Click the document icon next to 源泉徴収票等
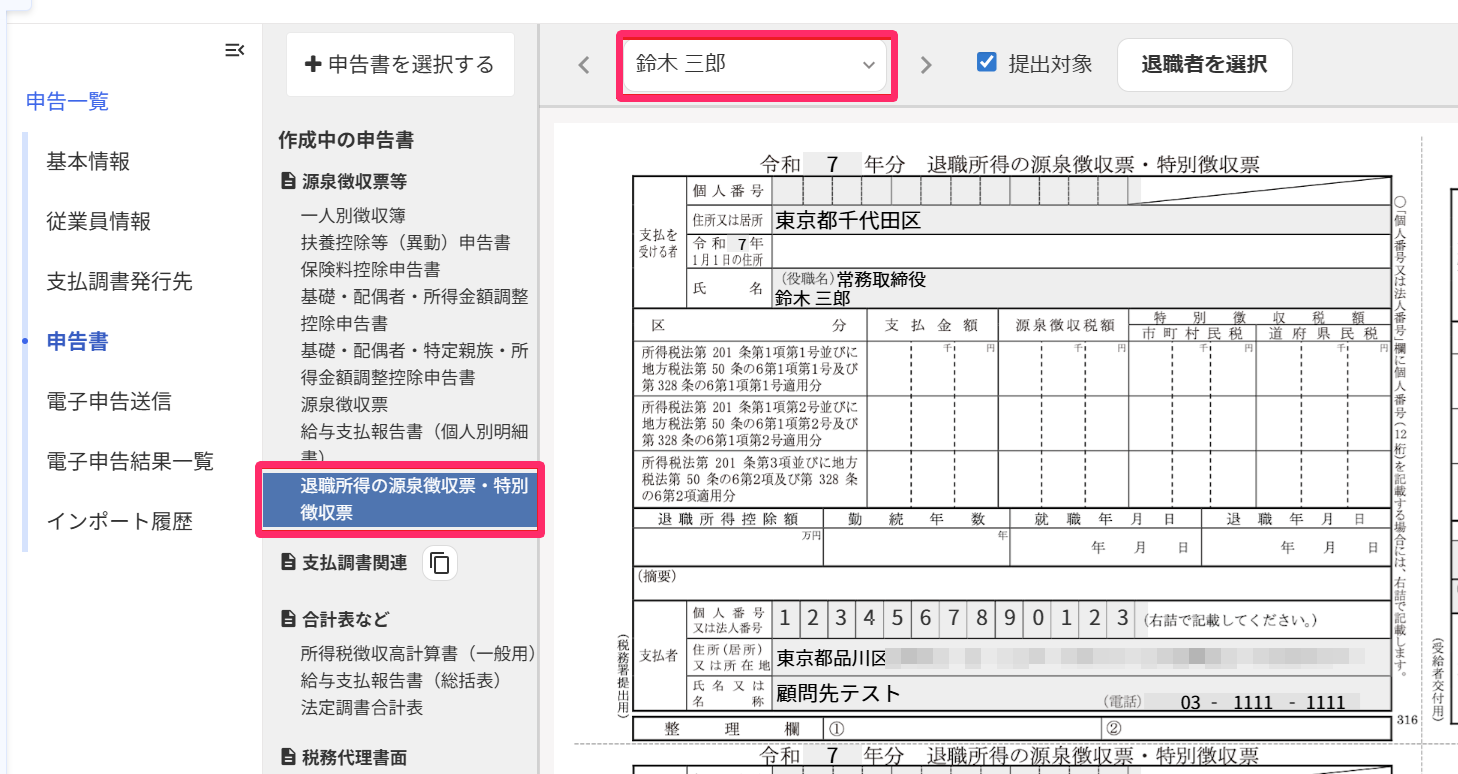Image resolution: width=1458 pixels, height=774 pixels. click(288, 181)
